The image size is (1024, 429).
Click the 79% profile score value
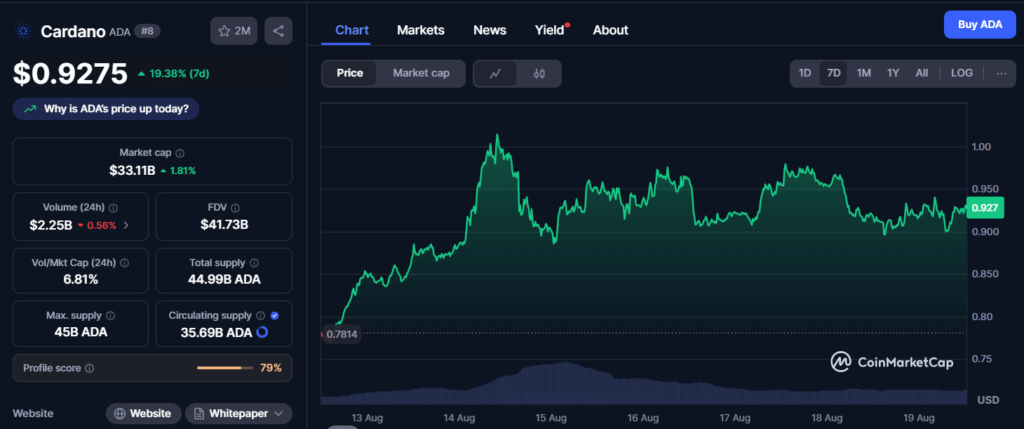point(270,368)
